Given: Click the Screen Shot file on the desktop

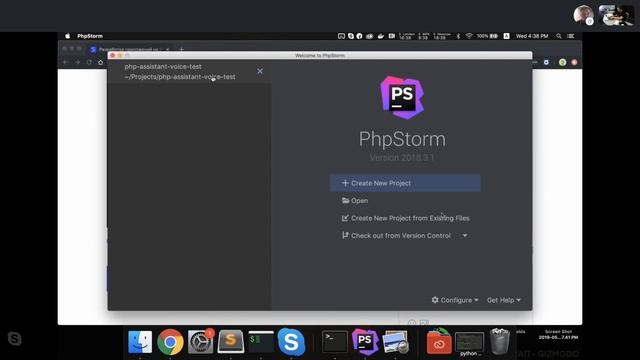Looking at the screenshot, I should [x=558, y=335].
